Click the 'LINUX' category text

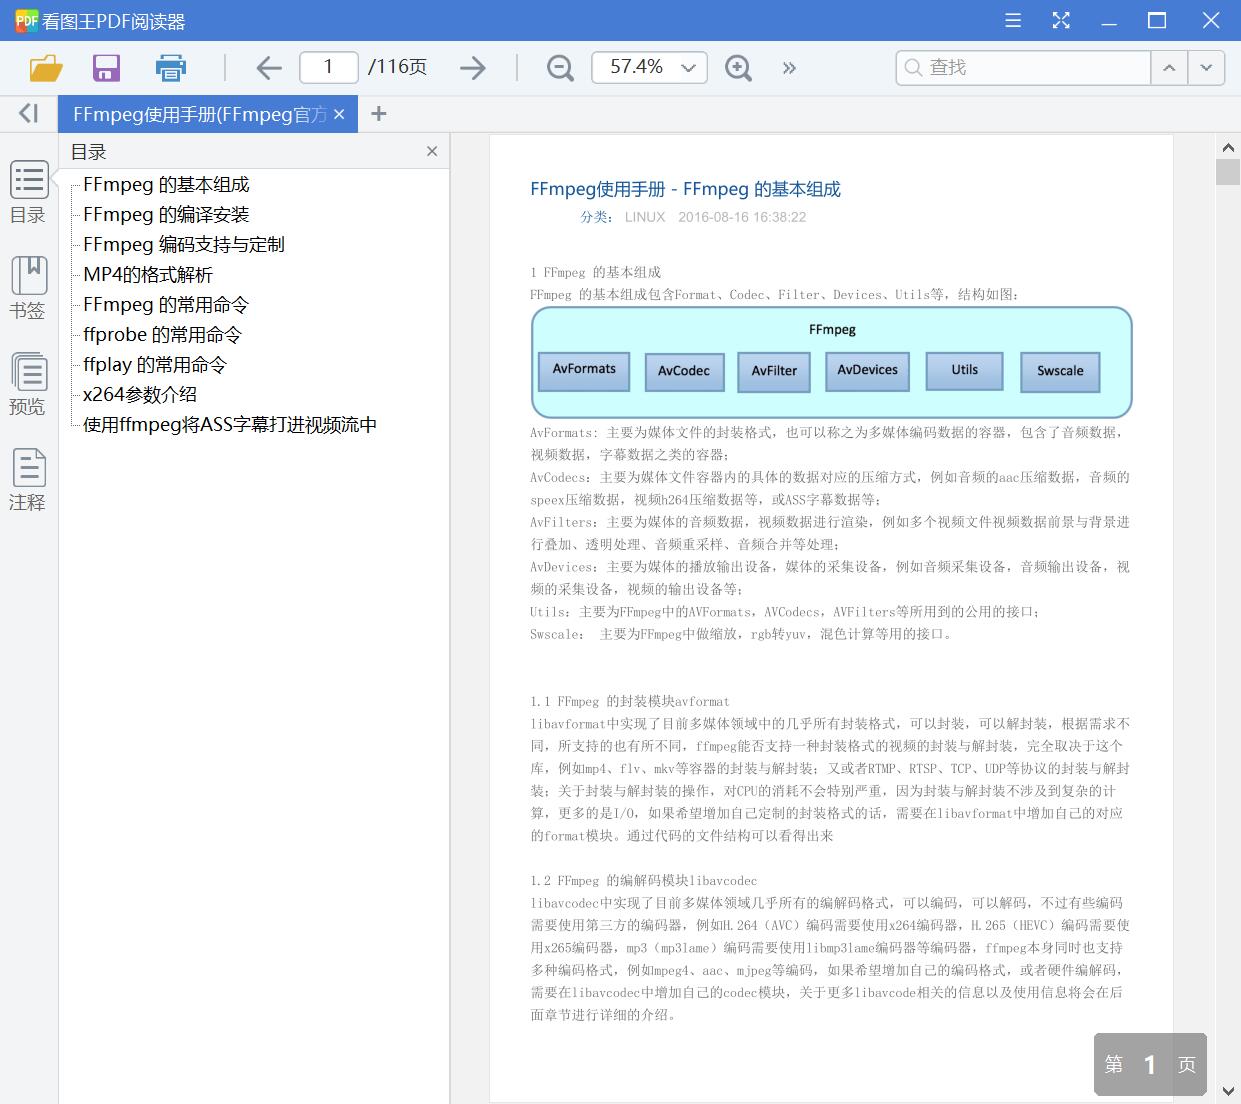[x=645, y=217]
